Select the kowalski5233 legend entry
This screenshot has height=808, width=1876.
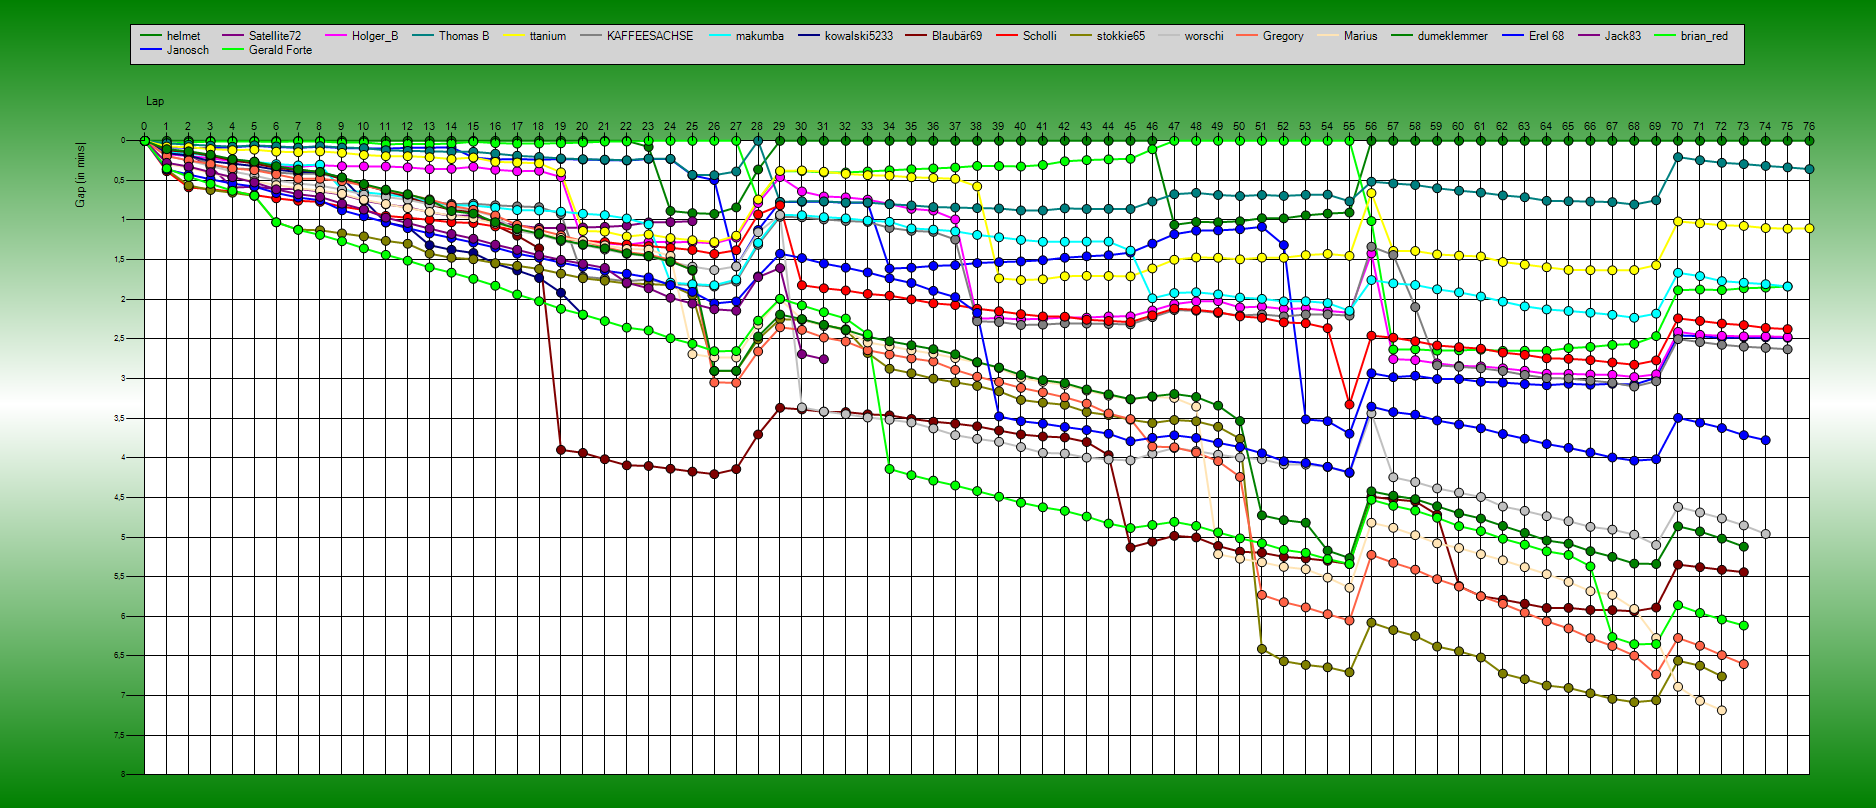pos(858,36)
